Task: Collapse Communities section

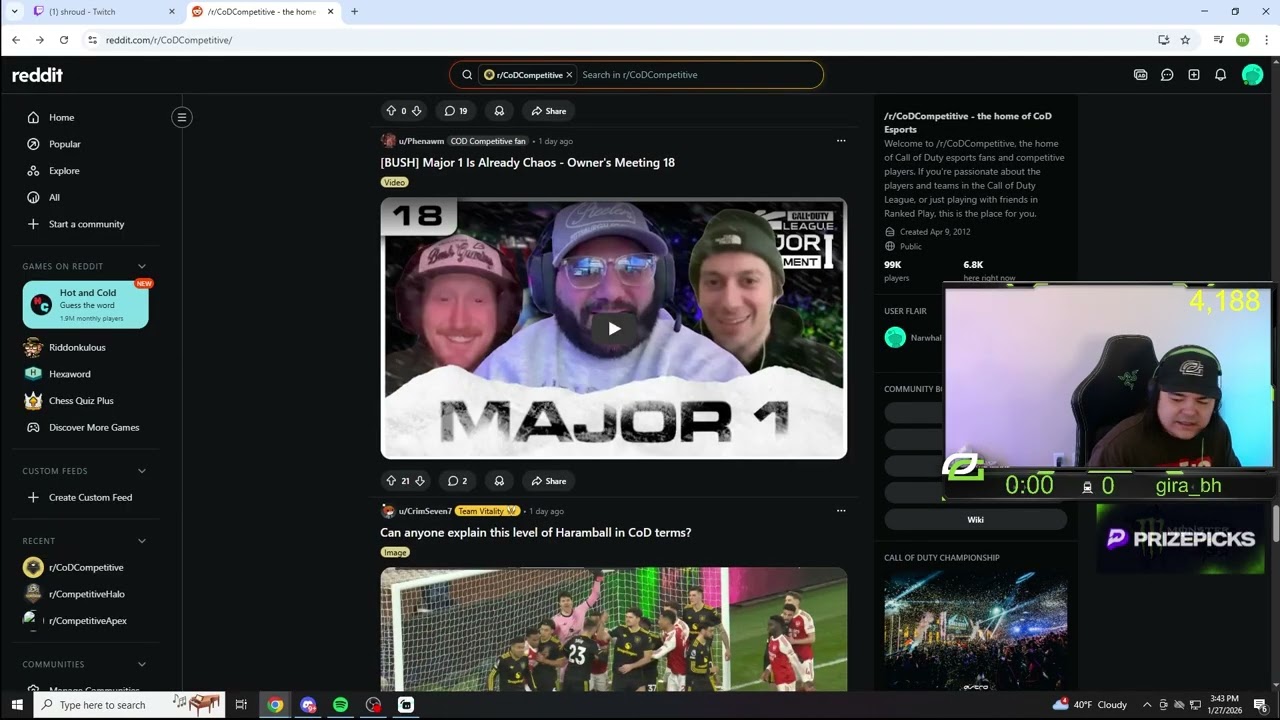Action: (142, 665)
